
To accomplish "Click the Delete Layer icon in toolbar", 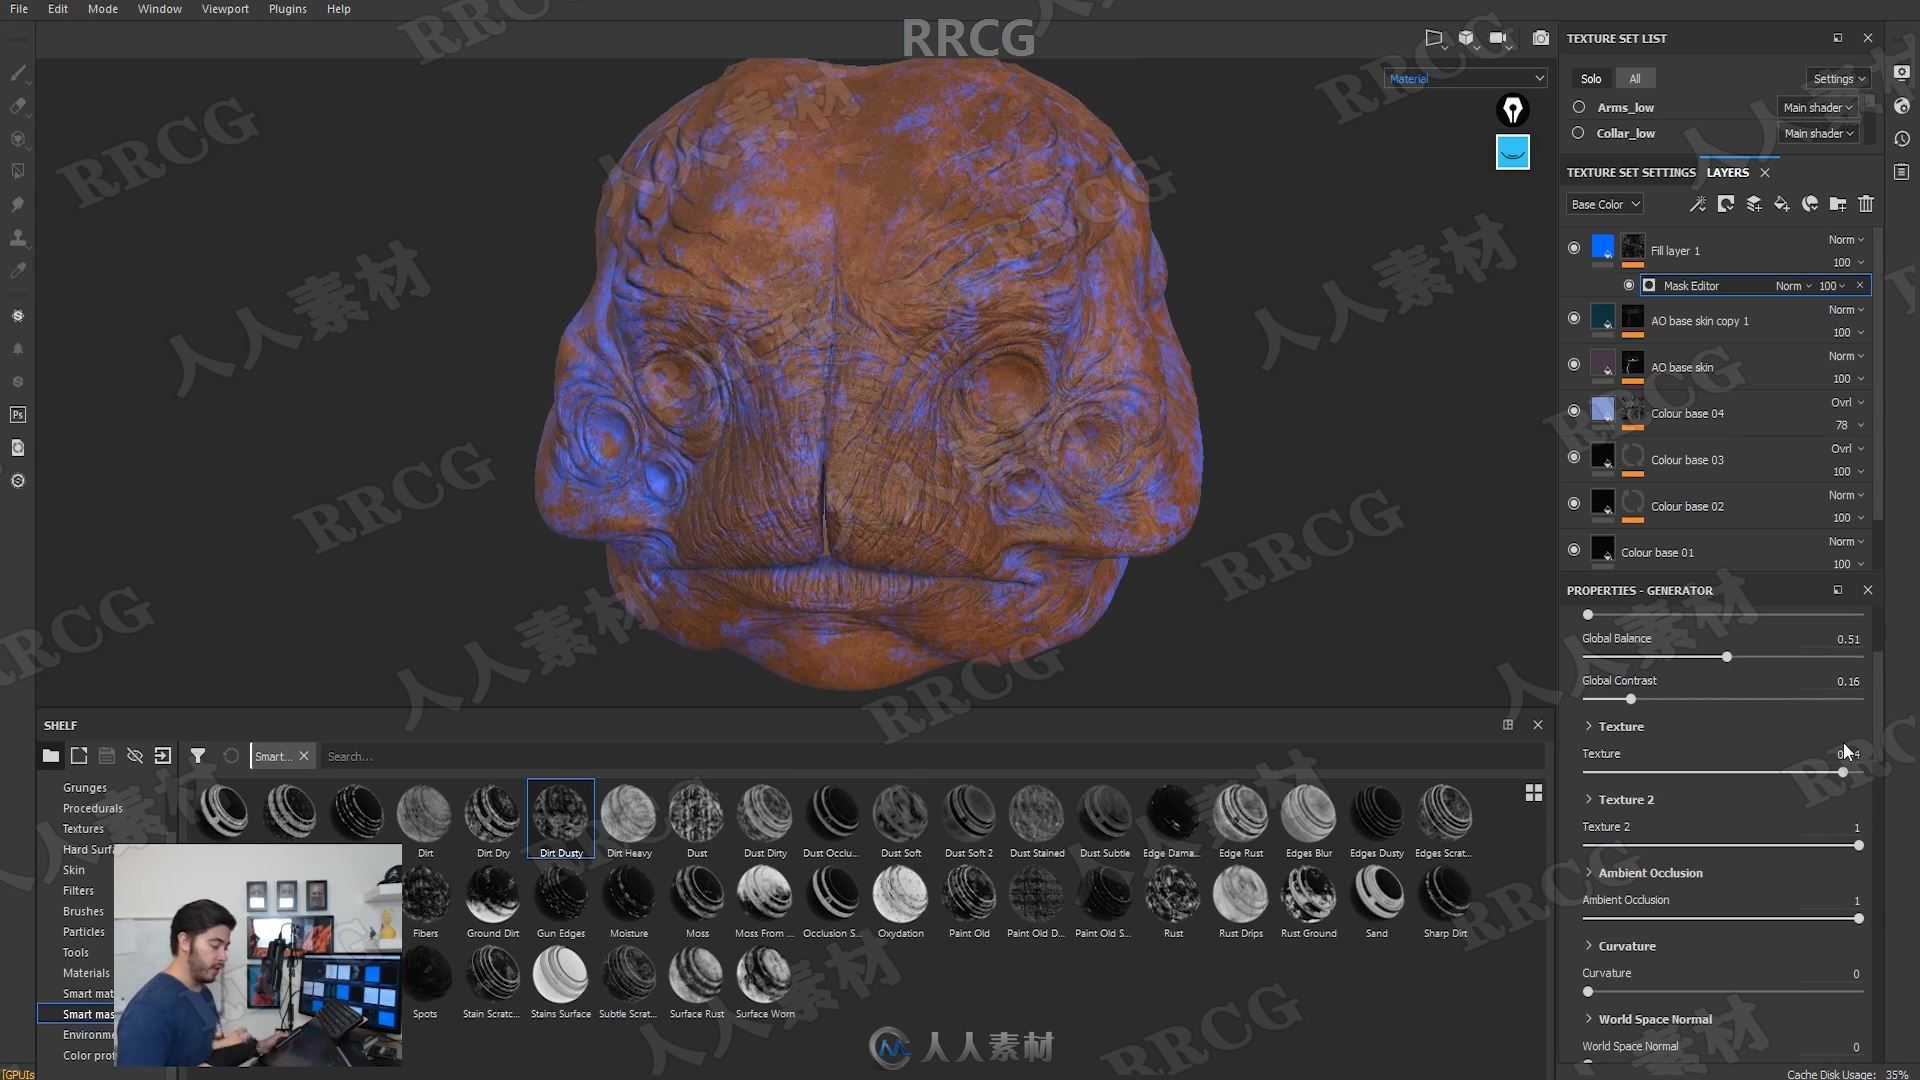I will 1866,204.
